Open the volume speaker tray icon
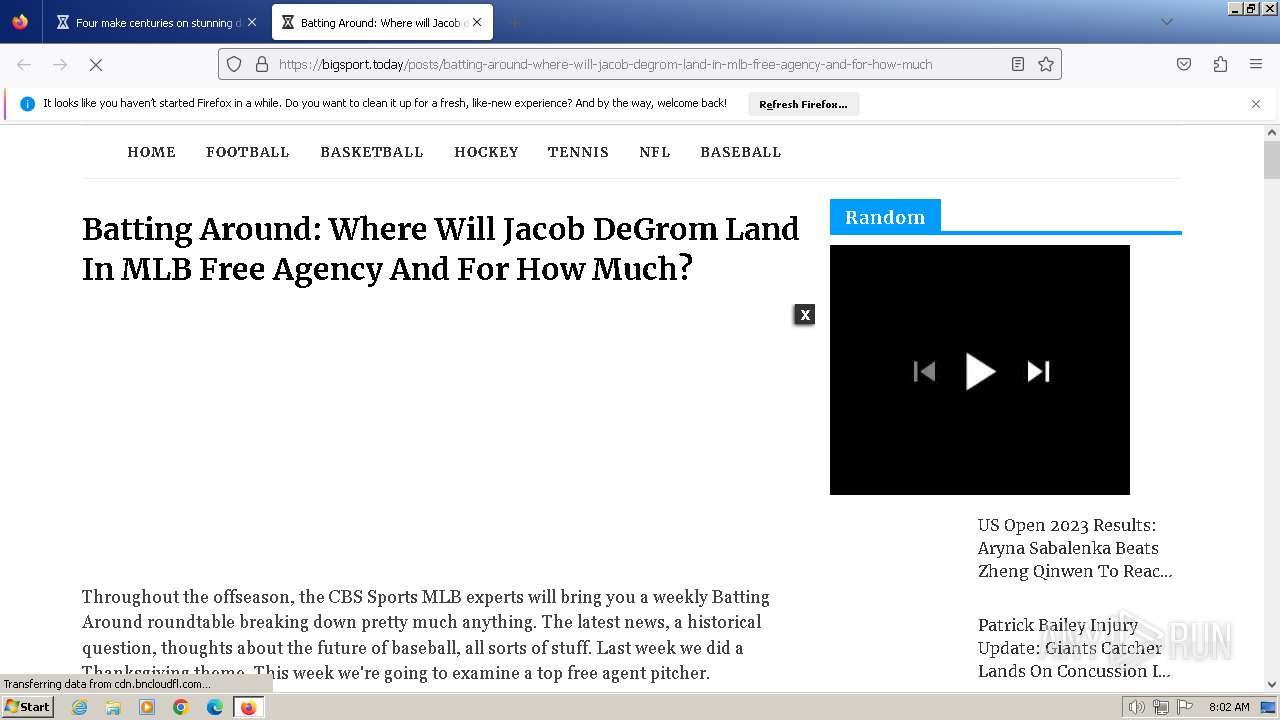The image size is (1280, 720). pos(1137,707)
